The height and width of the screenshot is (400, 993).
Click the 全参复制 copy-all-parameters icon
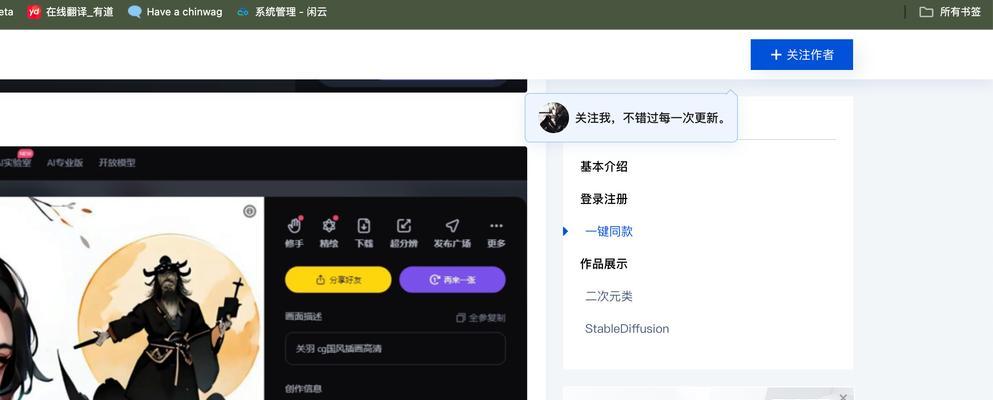[x=461, y=318]
